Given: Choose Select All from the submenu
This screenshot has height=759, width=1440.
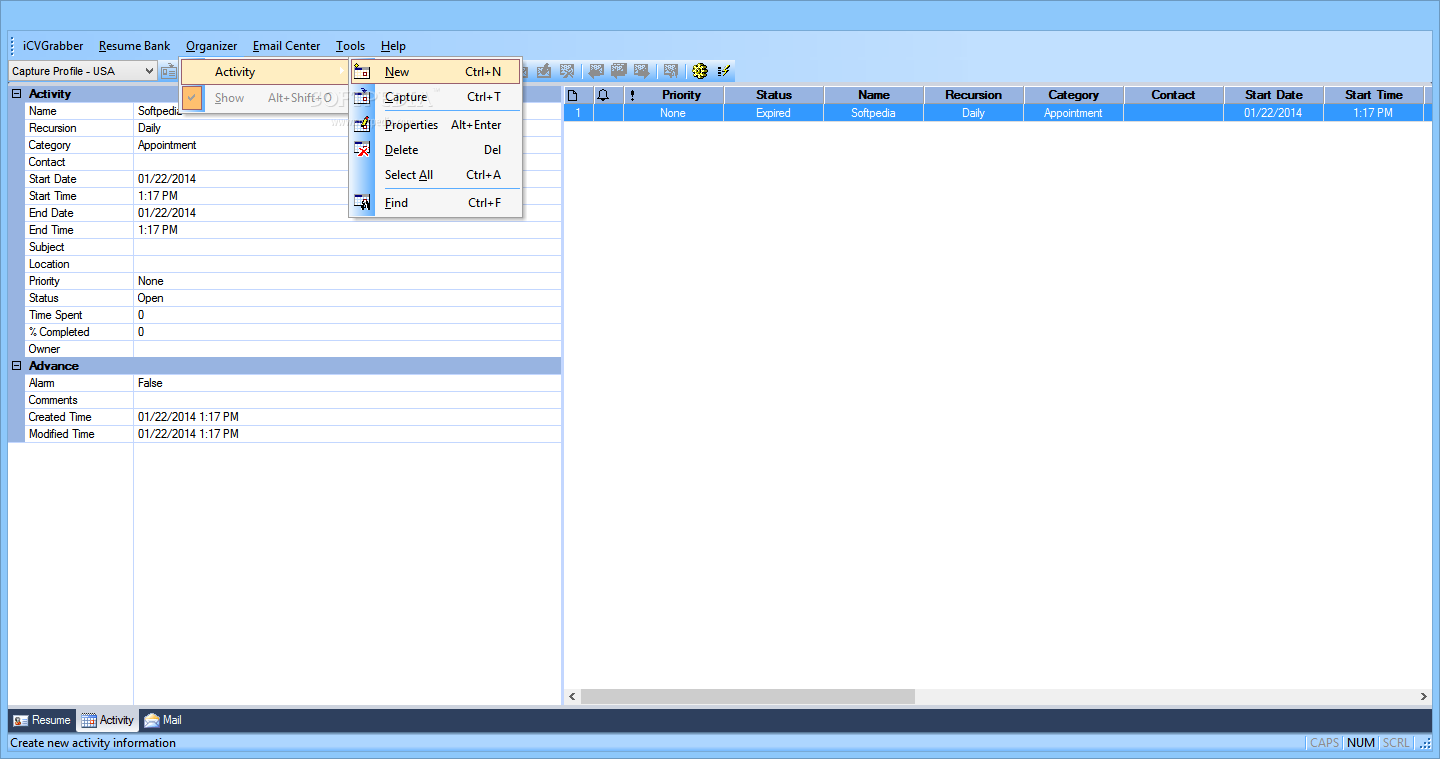Looking at the screenshot, I should click(436, 175).
